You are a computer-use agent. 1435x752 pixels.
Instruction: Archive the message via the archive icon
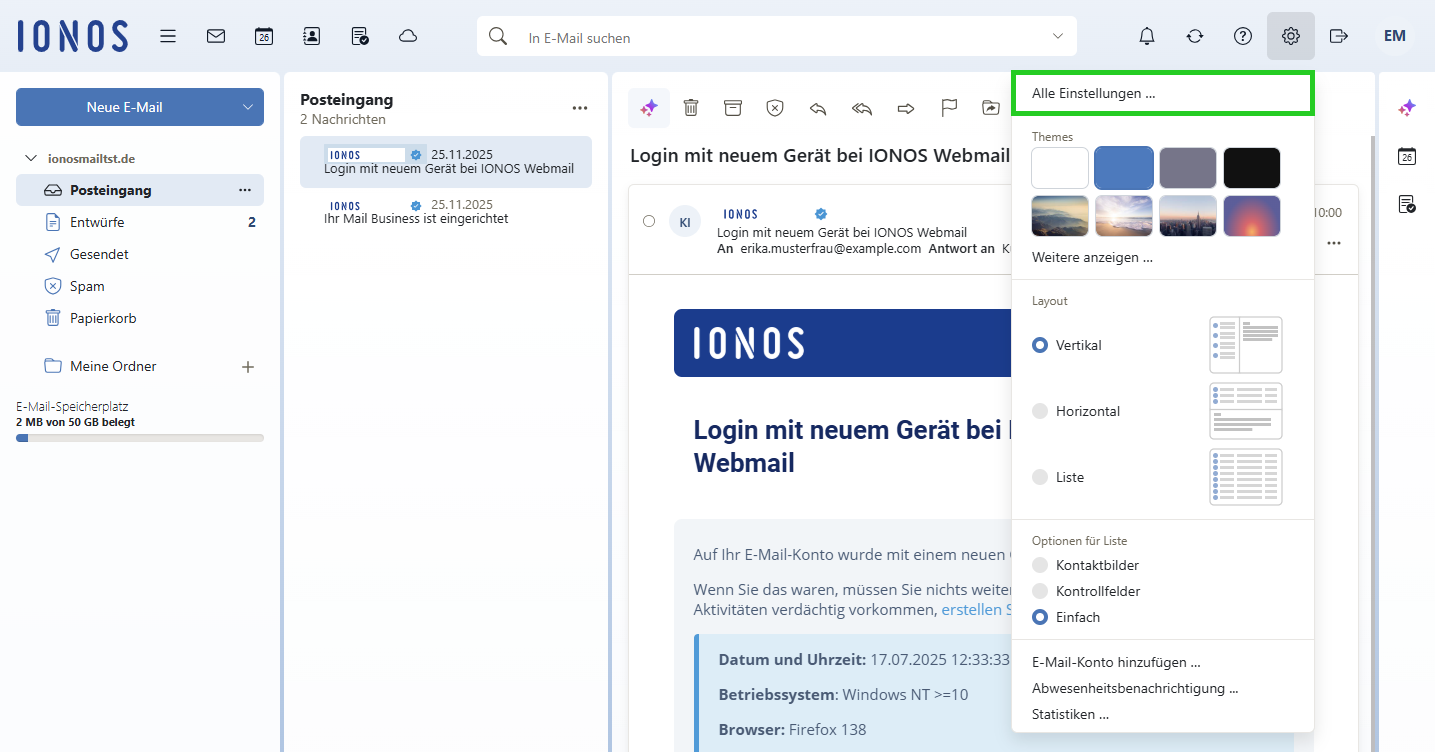point(733,107)
